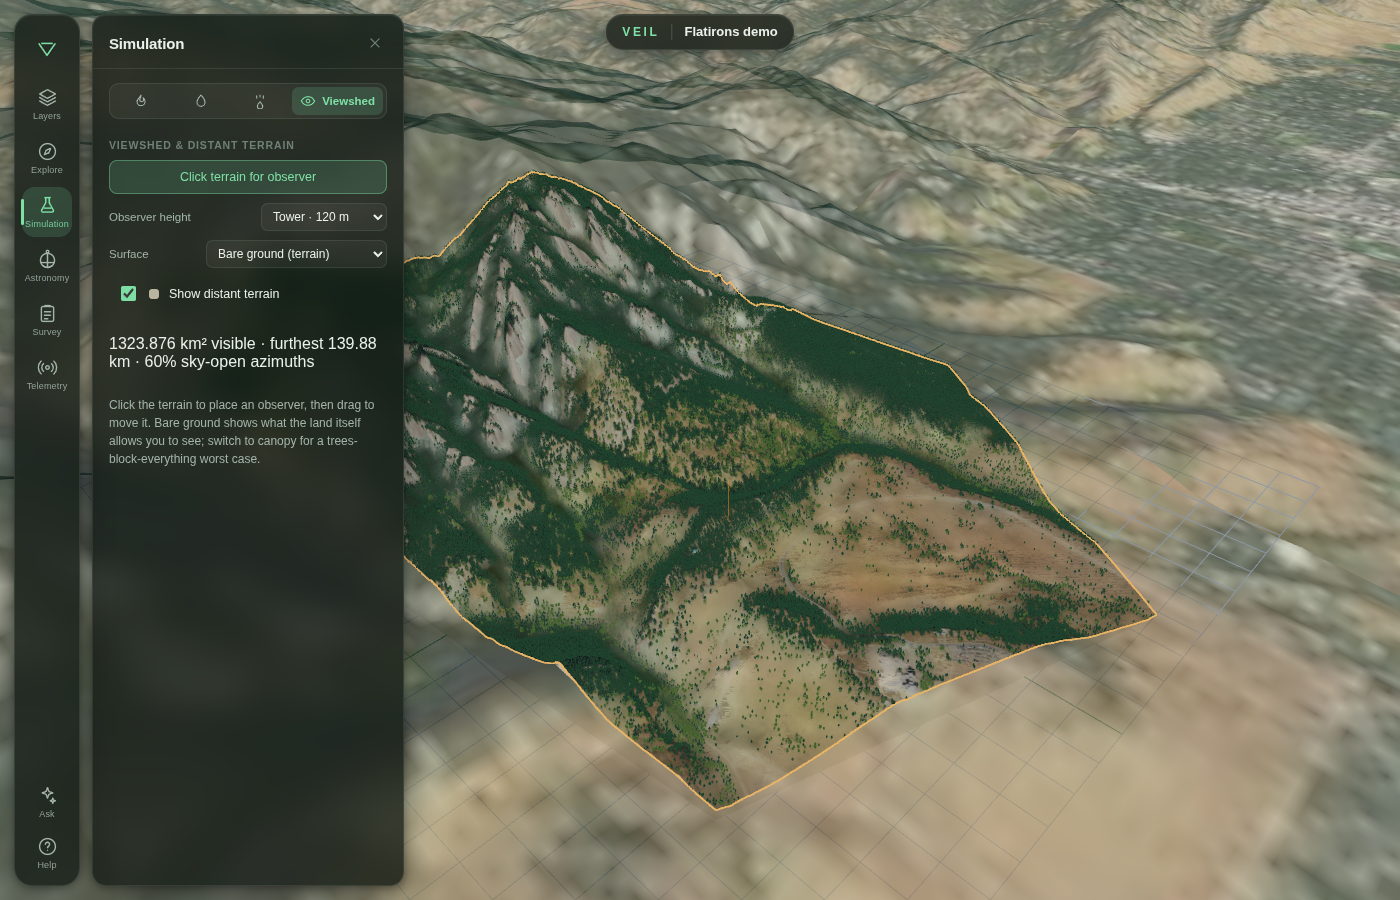Open the Surface dropdown

tap(296, 254)
